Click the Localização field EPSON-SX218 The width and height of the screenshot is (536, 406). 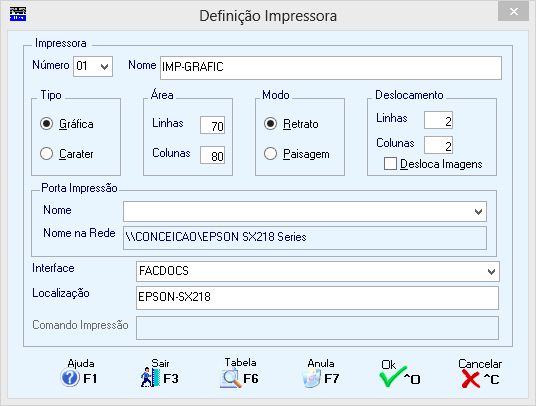click(317, 298)
